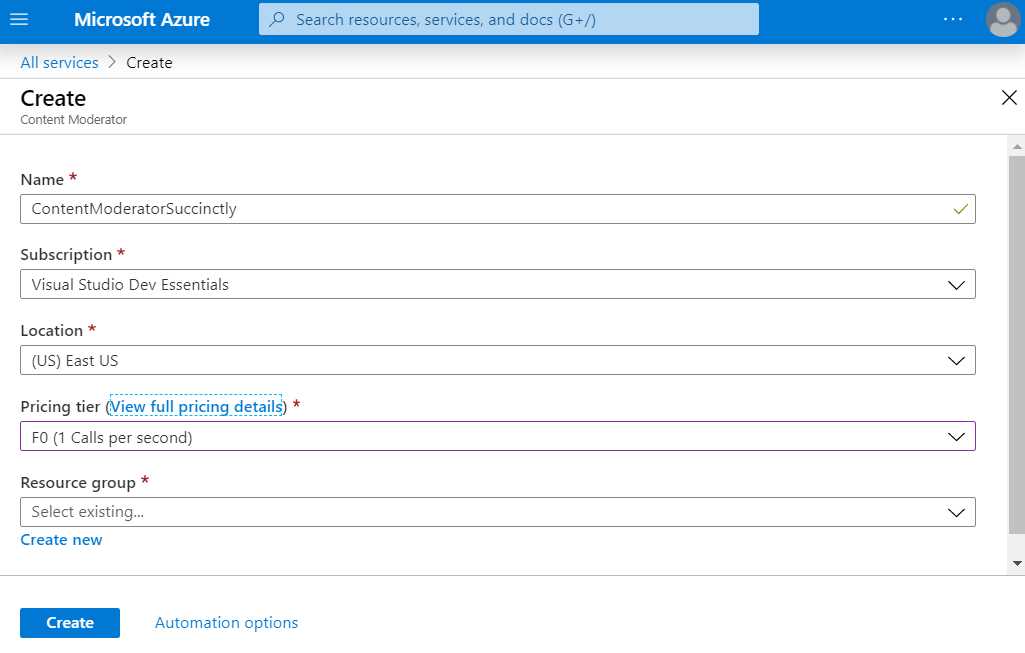
Task: Click the green checkmark beside the Name field
Action: click(x=961, y=209)
